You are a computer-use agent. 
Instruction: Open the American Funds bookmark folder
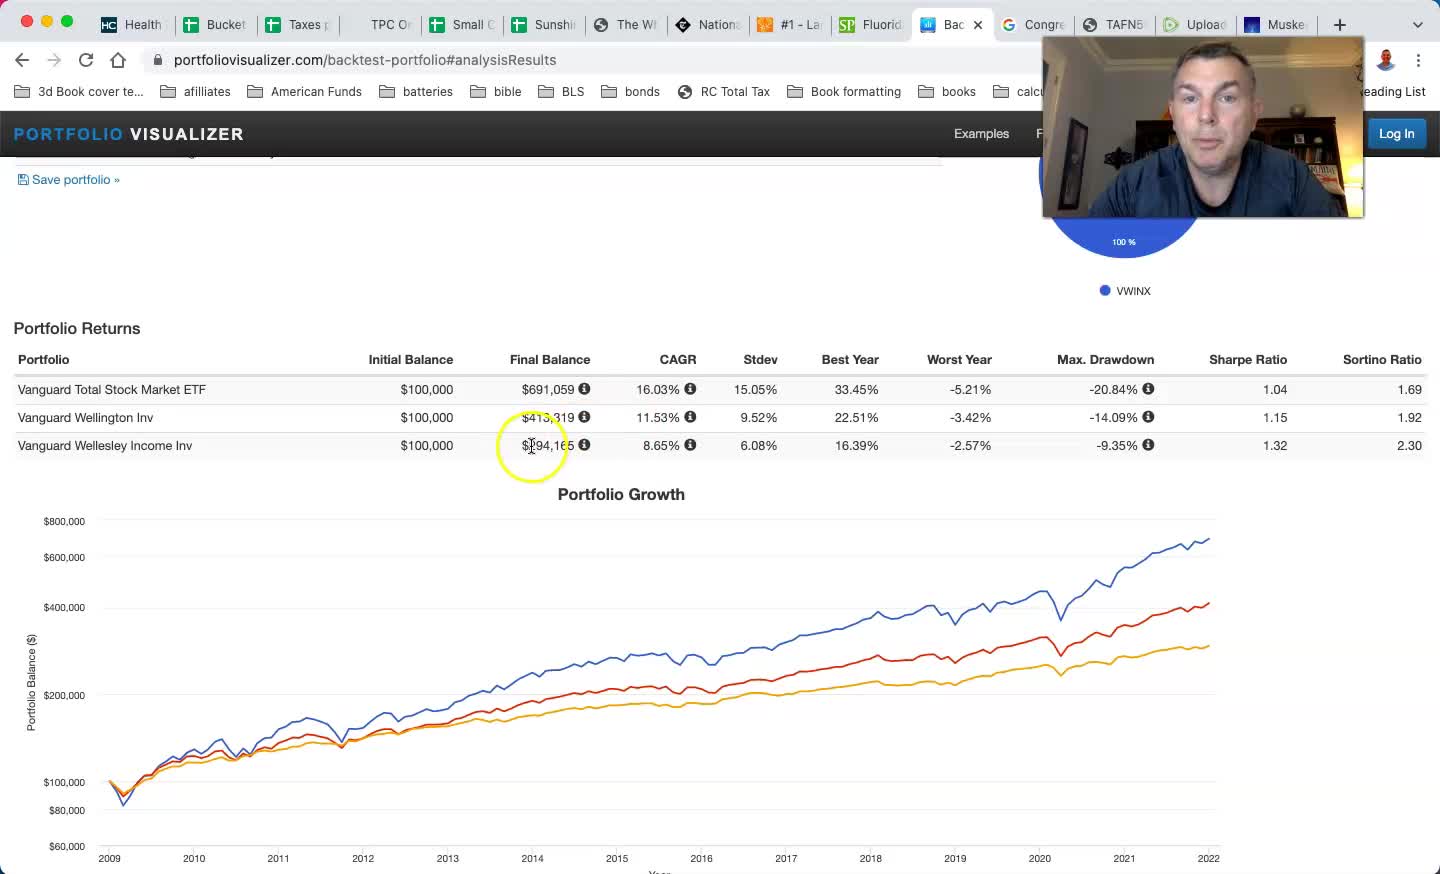(x=305, y=92)
